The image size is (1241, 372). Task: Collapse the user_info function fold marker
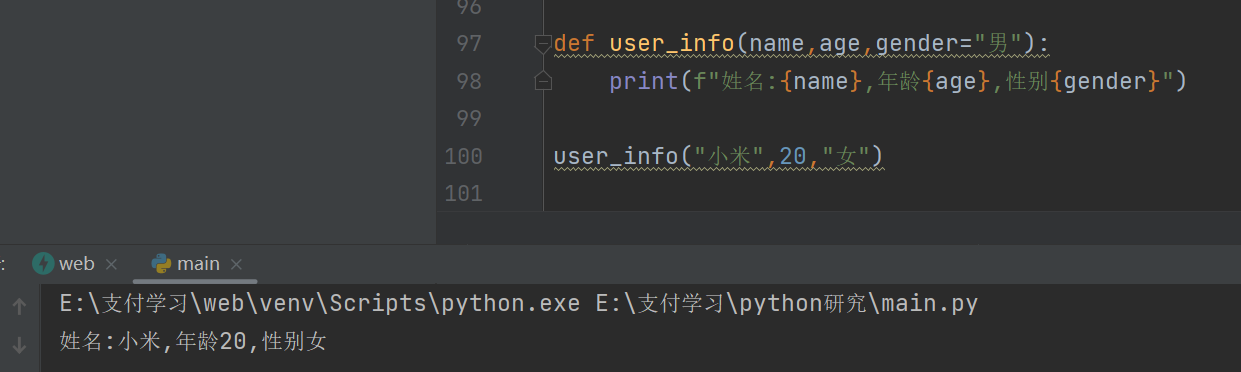(x=543, y=43)
